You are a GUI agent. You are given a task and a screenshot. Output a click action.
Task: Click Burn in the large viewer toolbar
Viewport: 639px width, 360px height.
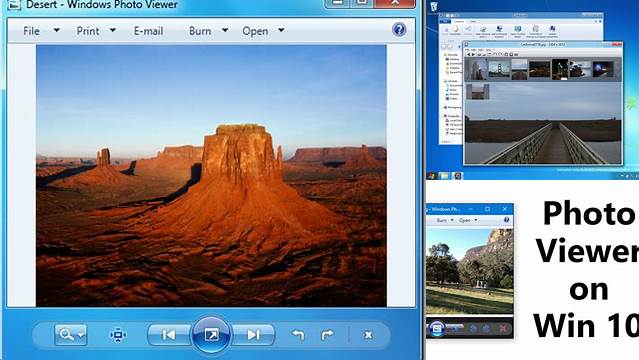pos(200,31)
